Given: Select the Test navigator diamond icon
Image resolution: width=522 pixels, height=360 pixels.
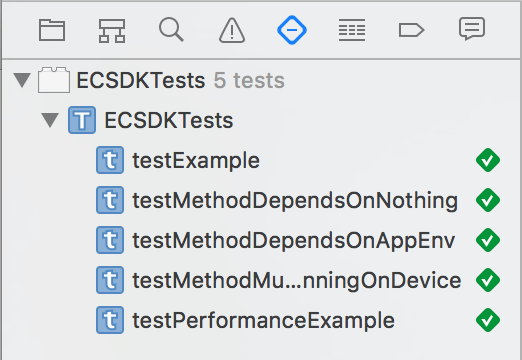Looking at the screenshot, I should tap(292, 30).
